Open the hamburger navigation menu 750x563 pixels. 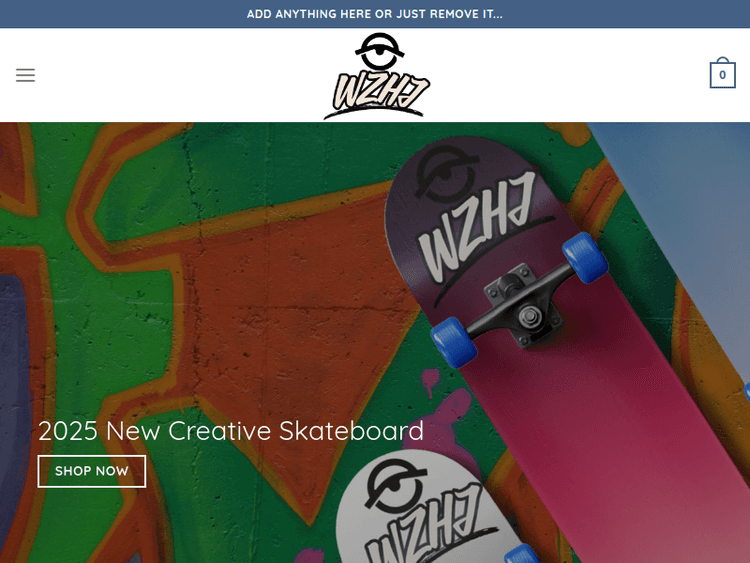coord(25,75)
